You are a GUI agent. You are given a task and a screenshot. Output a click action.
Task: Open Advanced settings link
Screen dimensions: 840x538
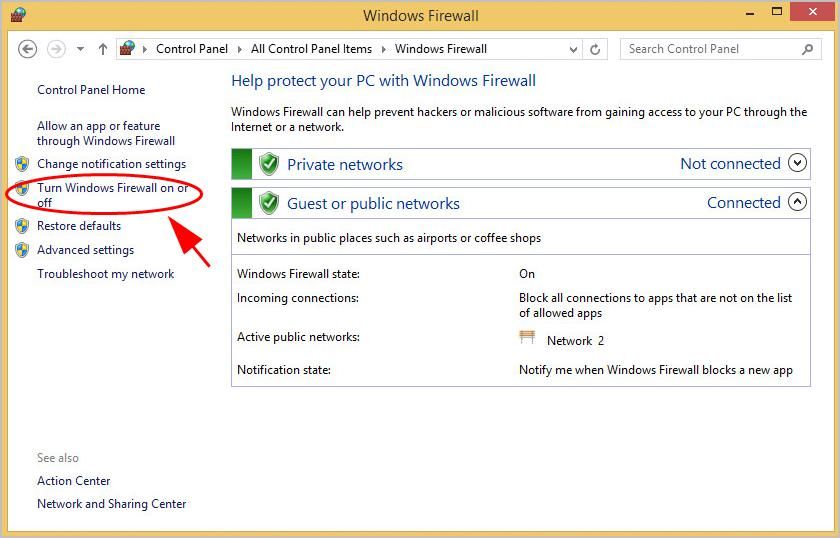coord(85,250)
